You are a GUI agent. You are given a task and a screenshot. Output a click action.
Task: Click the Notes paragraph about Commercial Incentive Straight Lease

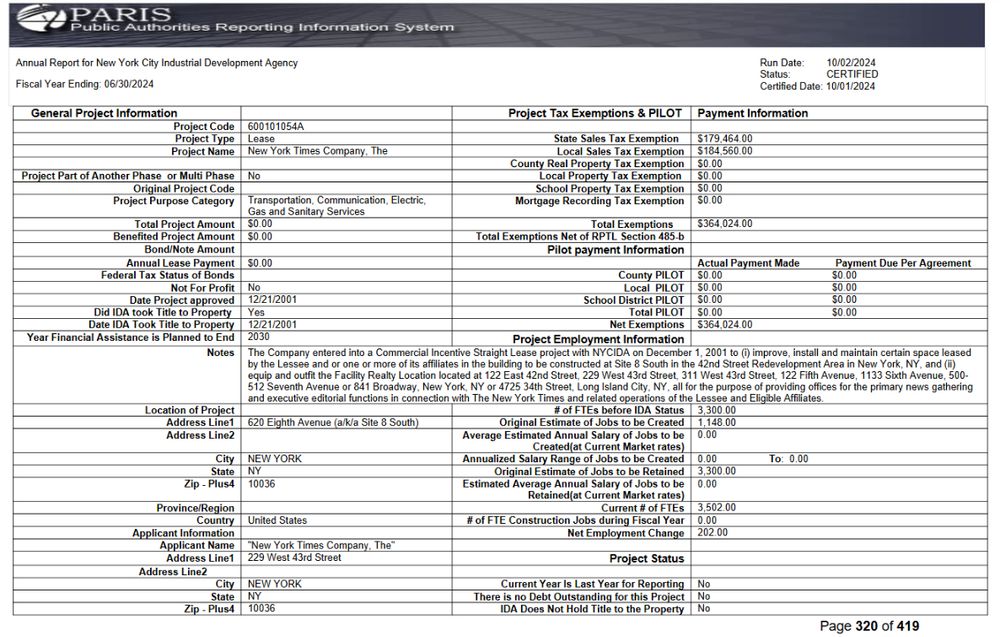[x=610, y=375]
